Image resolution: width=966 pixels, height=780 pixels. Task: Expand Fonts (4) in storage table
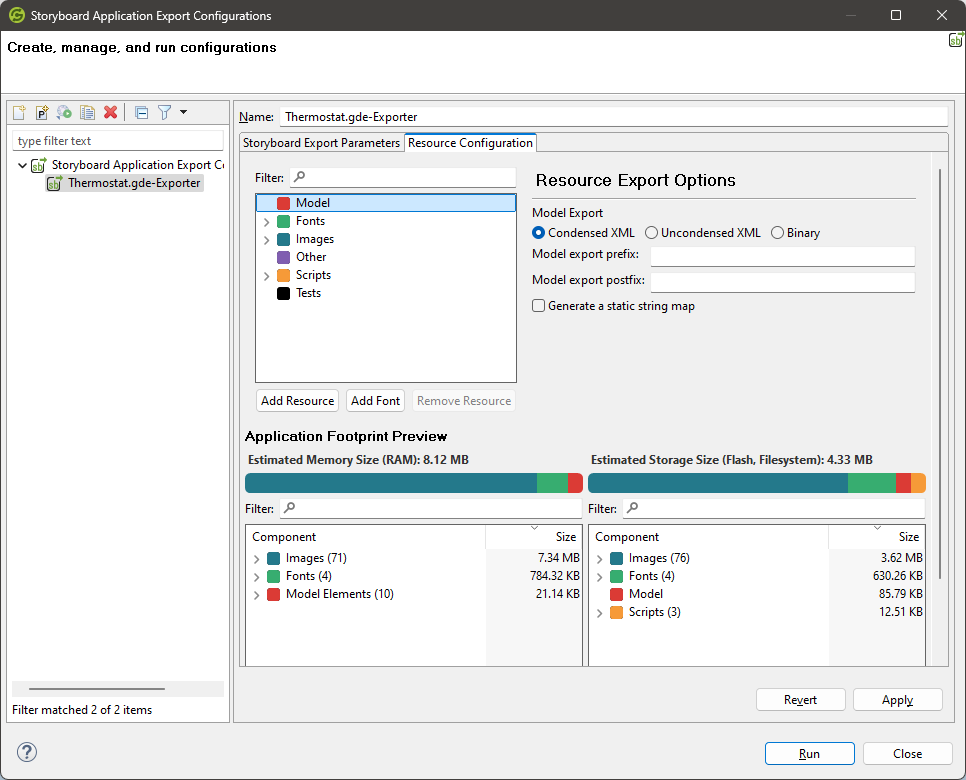[x=599, y=577]
